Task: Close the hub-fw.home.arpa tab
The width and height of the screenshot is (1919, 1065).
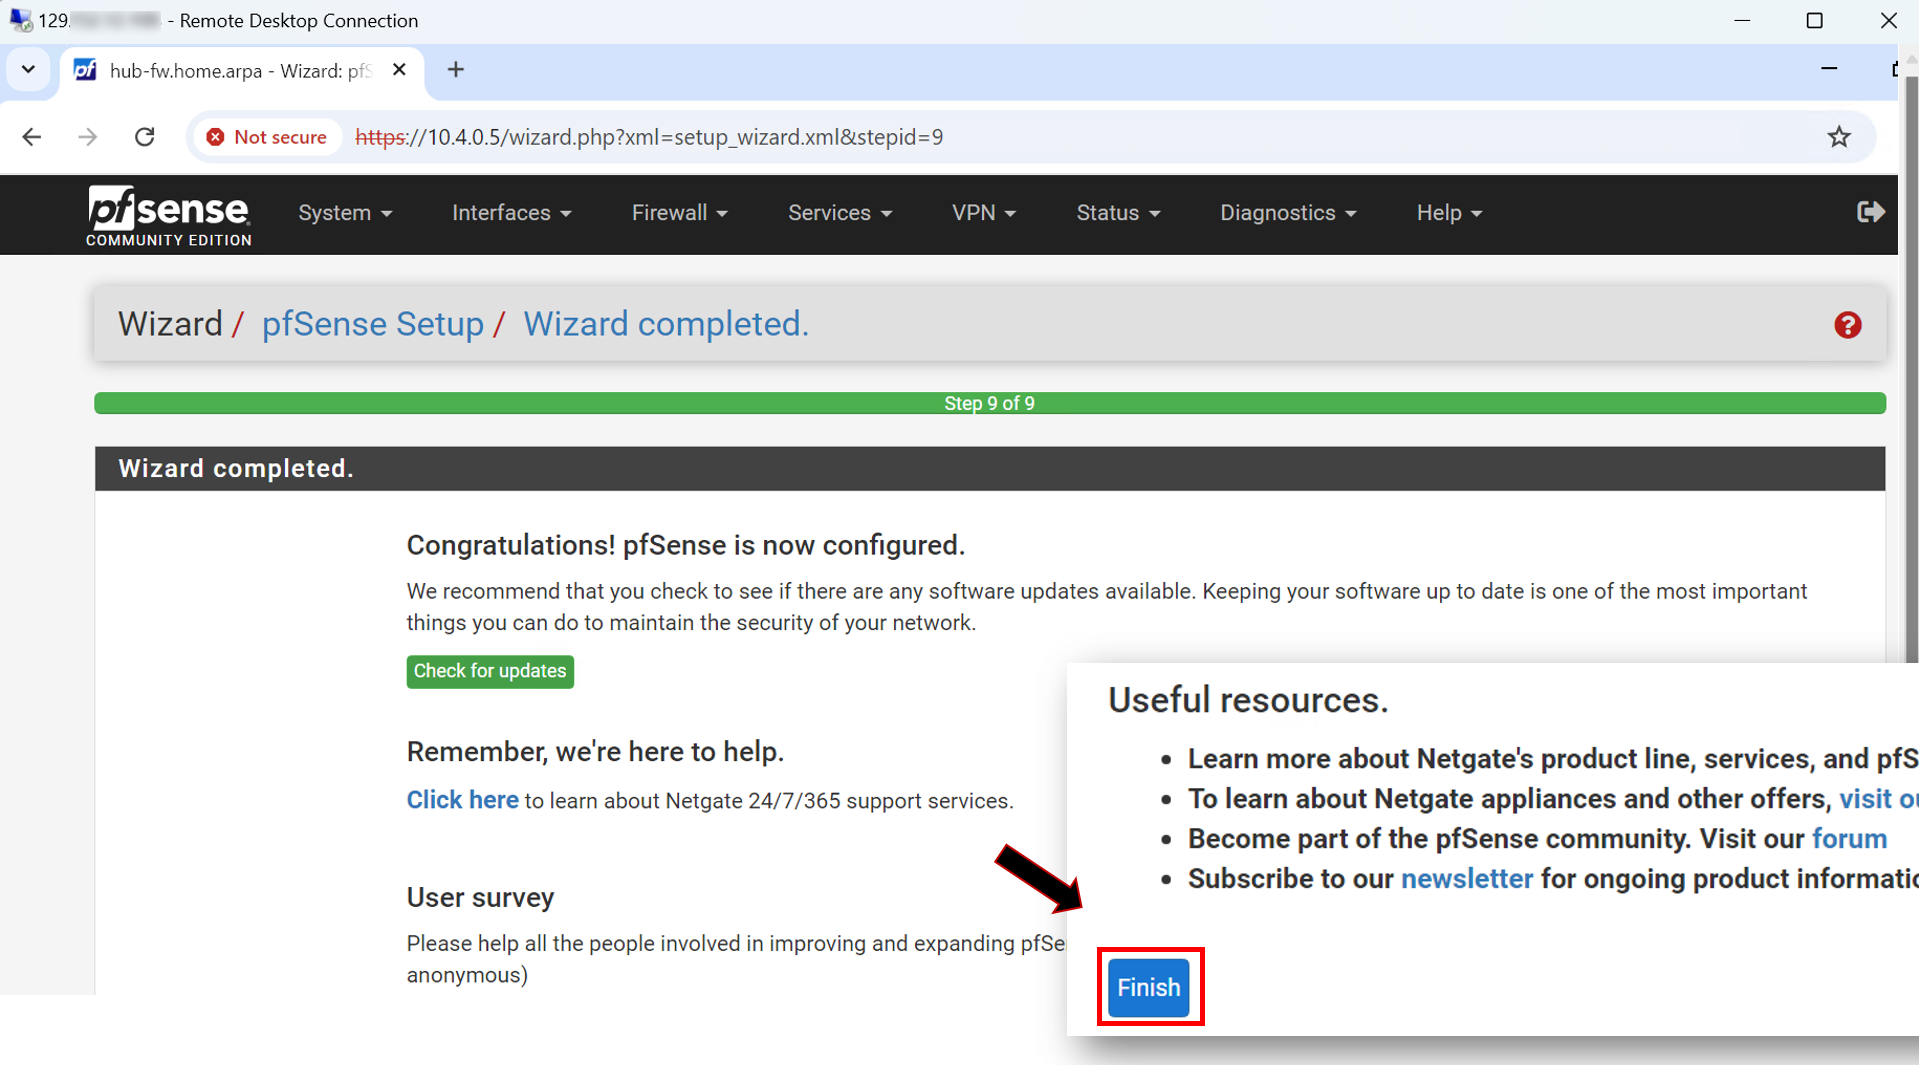Action: [x=399, y=70]
